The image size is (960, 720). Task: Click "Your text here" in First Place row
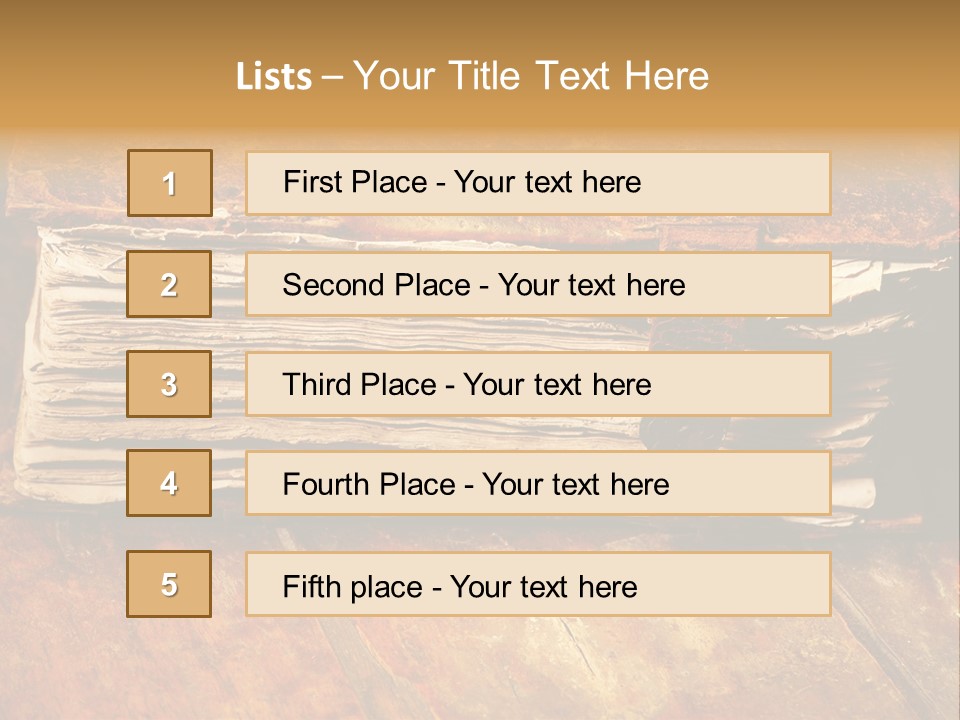coord(547,182)
